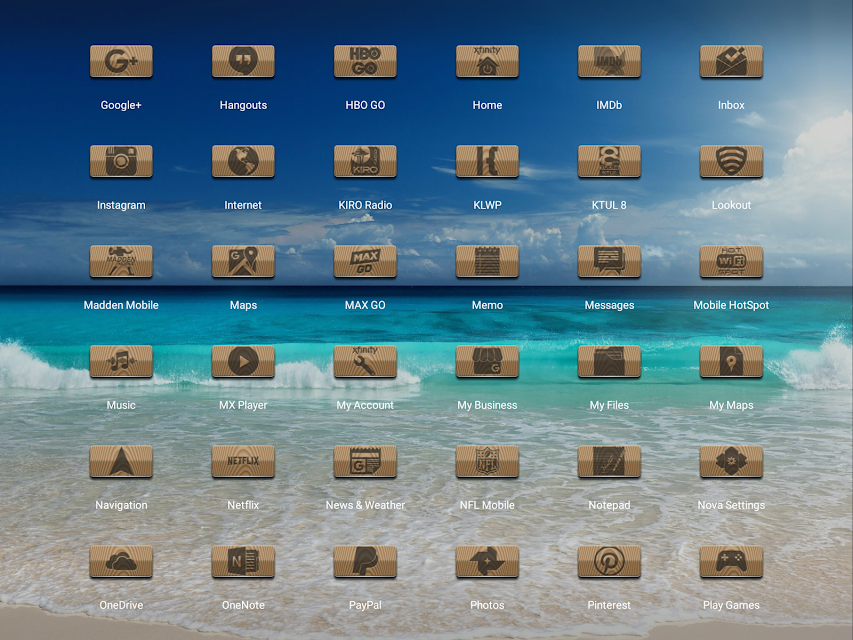Click the 'Mobile HotSpot' label text
Screen dimensions: 853x640
pos(731,305)
